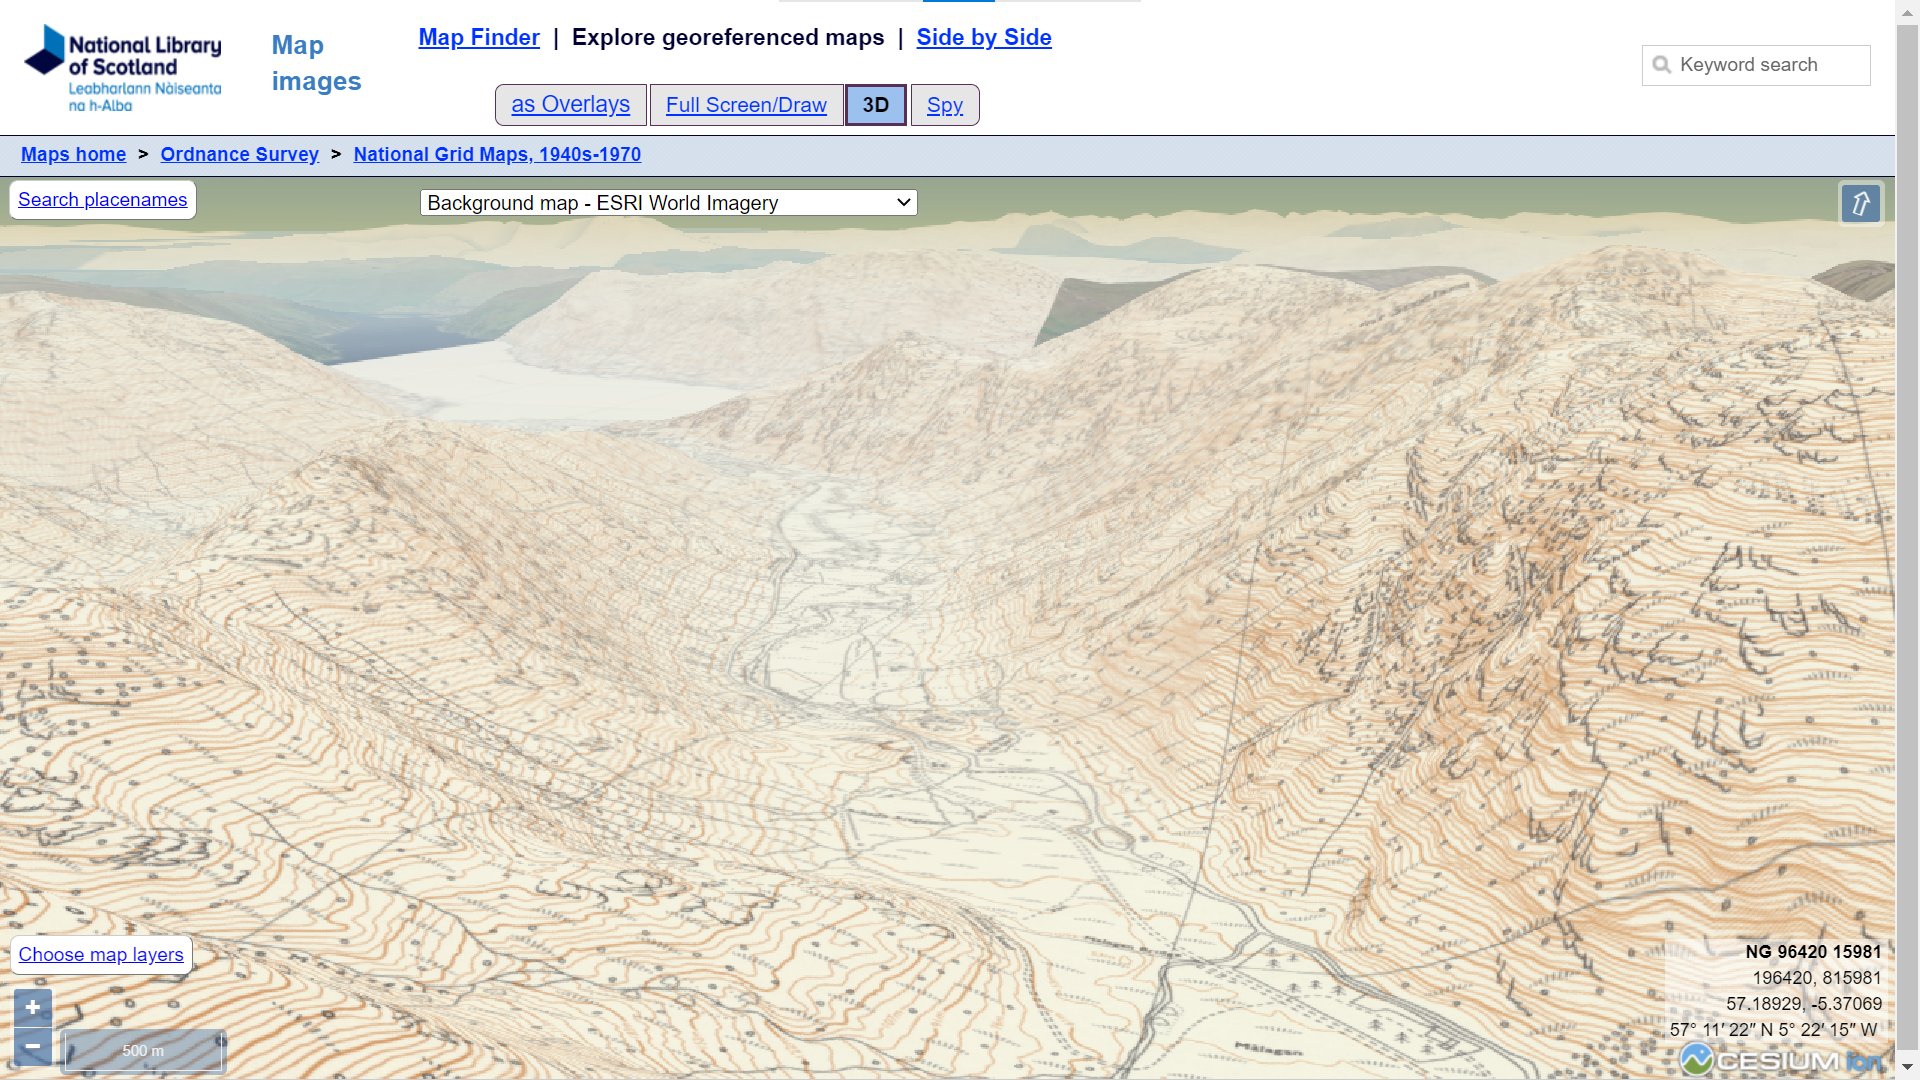Image resolution: width=1920 pixels, height=1080 pixels.
Task: Open Choose map layers panel
Action: pyautogui.click(x=101, y=955)
